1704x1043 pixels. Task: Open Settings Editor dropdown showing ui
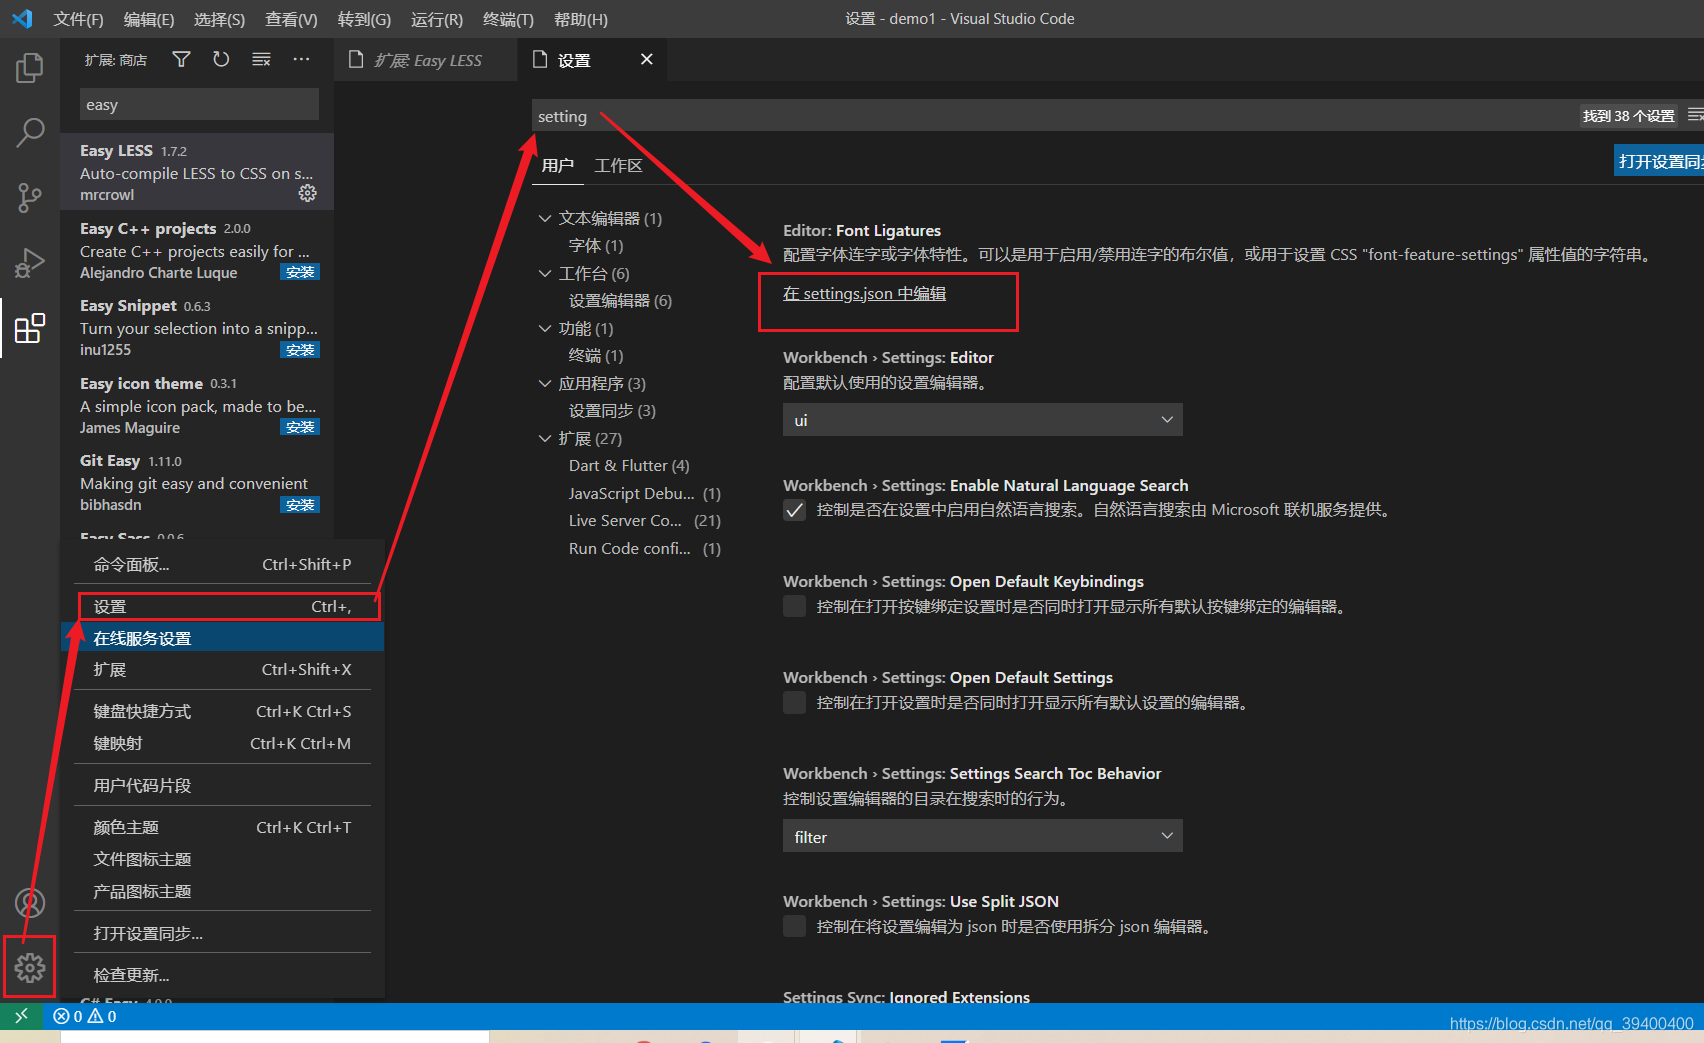click(982, 420)
